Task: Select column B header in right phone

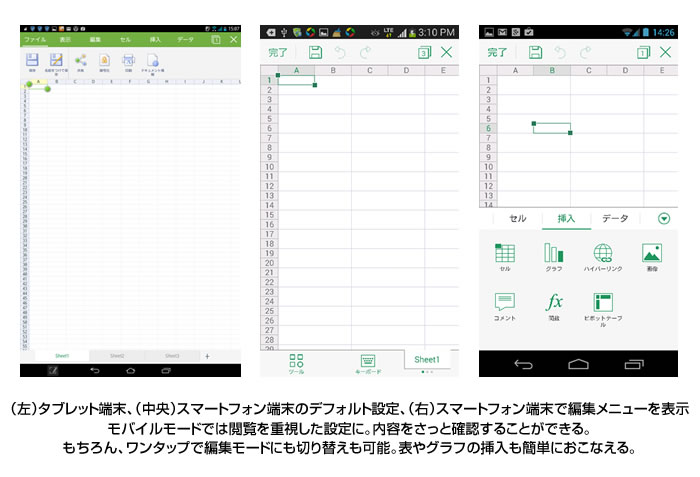Action: [552, 71]
